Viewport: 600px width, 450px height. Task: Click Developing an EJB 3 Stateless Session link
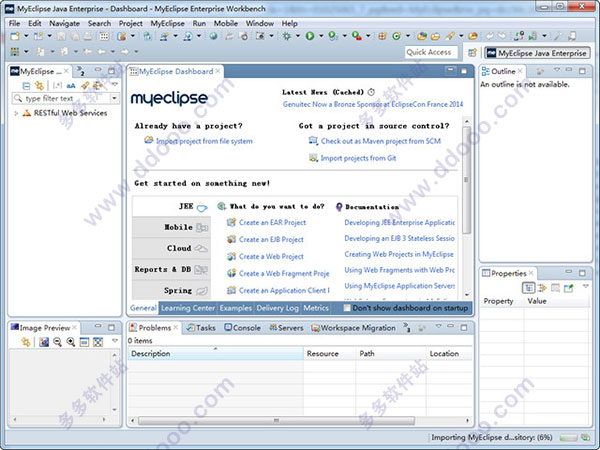coord(399,238)
